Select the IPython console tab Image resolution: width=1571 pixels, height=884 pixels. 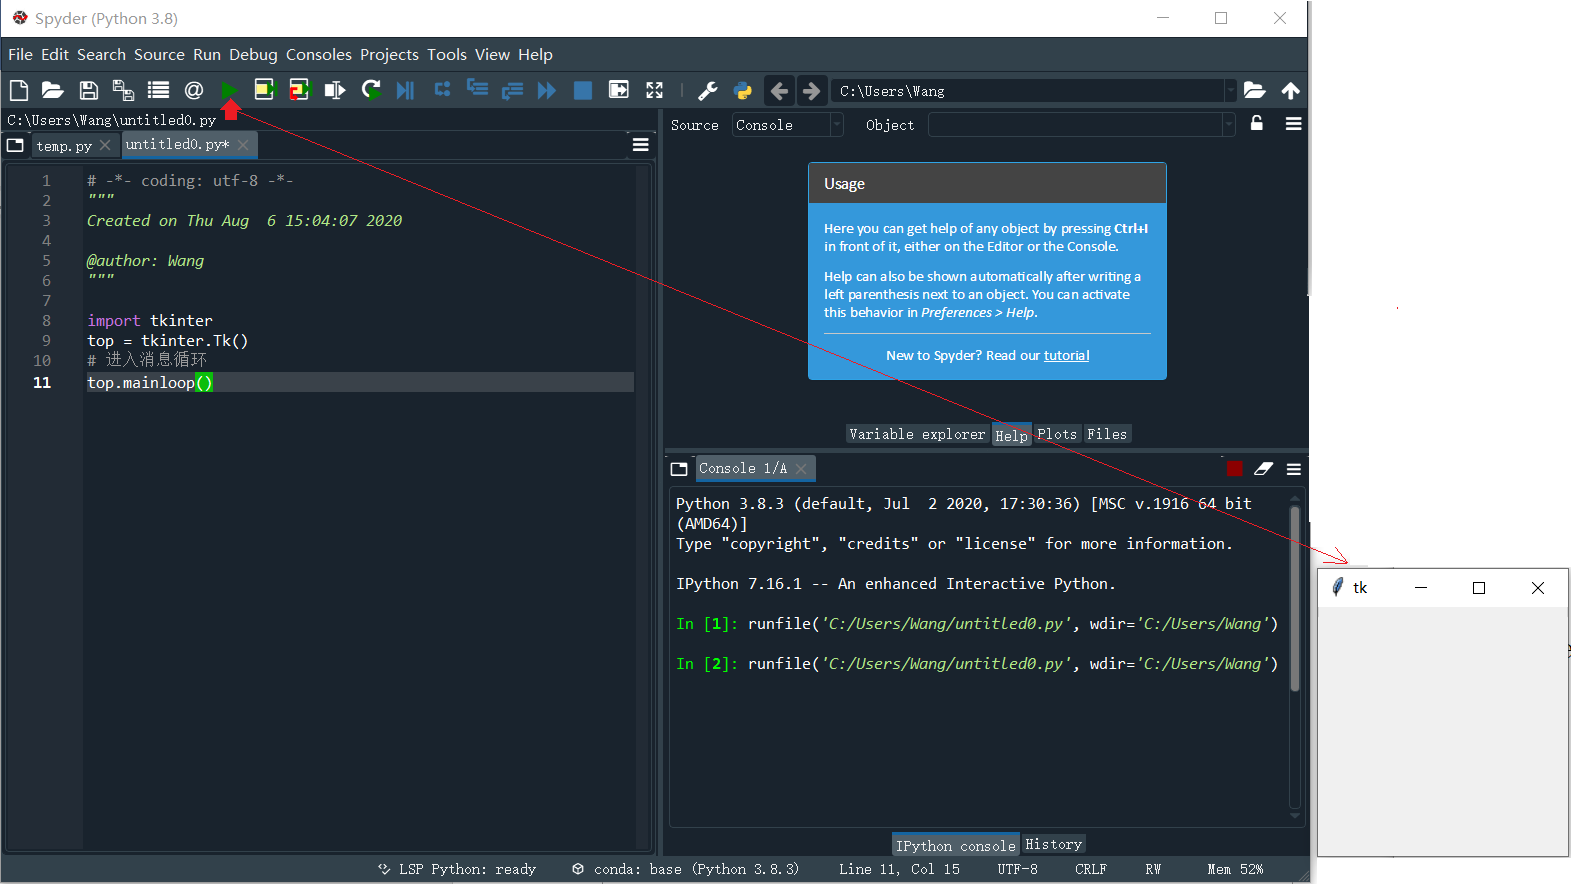[955, 845]
